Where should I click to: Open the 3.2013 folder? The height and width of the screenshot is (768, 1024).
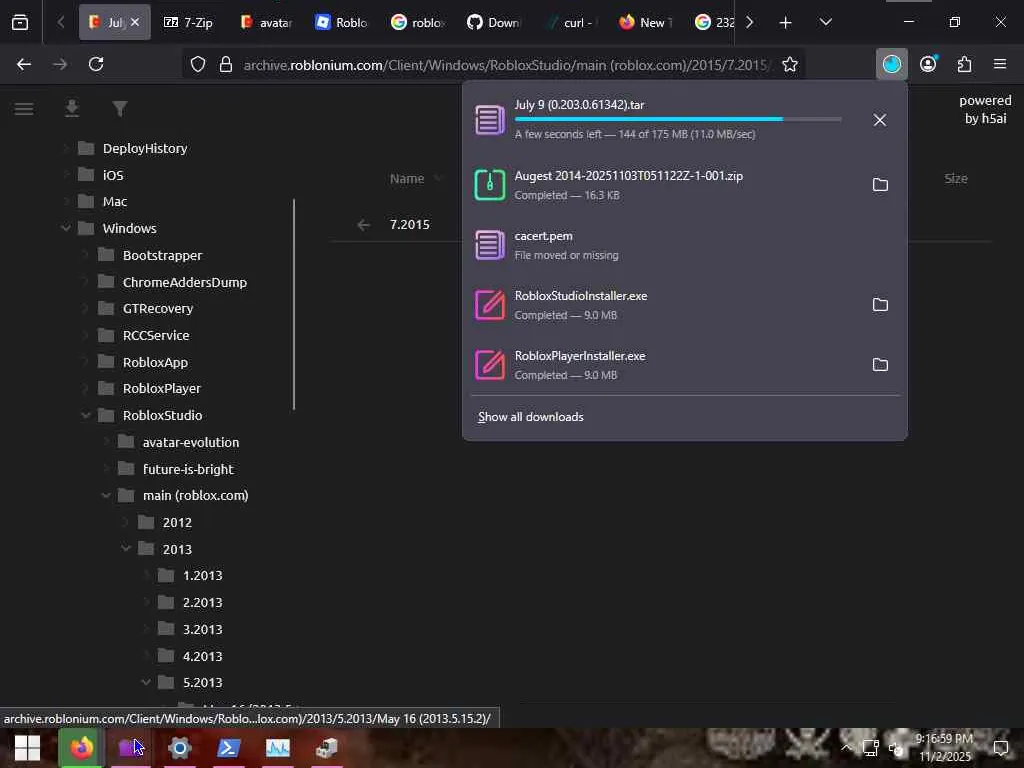pyautogui.click(x=202, y=630)
